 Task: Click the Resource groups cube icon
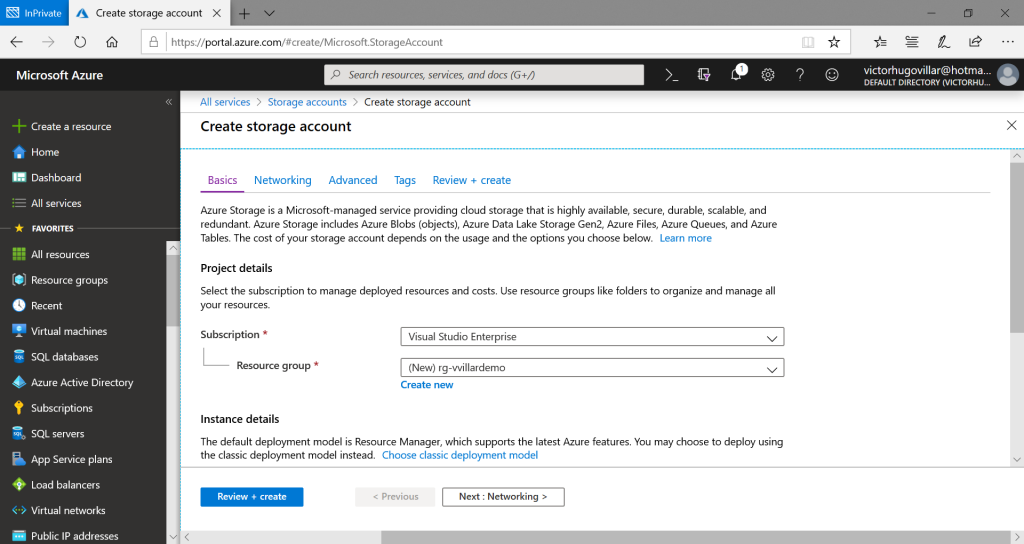19,280
